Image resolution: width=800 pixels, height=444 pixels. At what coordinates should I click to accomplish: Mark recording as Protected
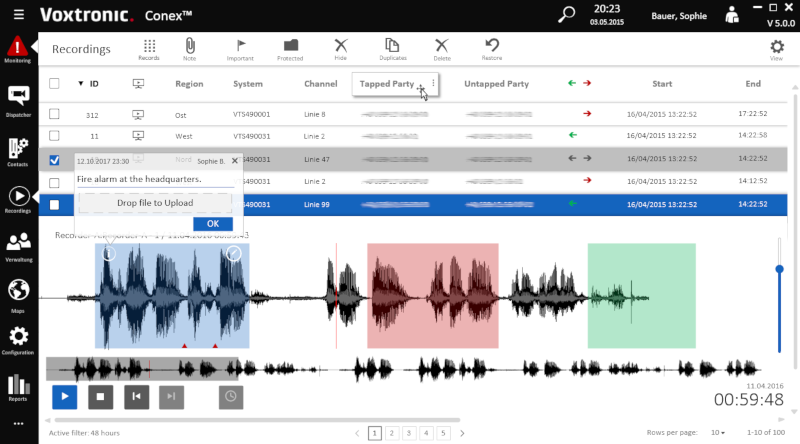(x=290, y=50)
